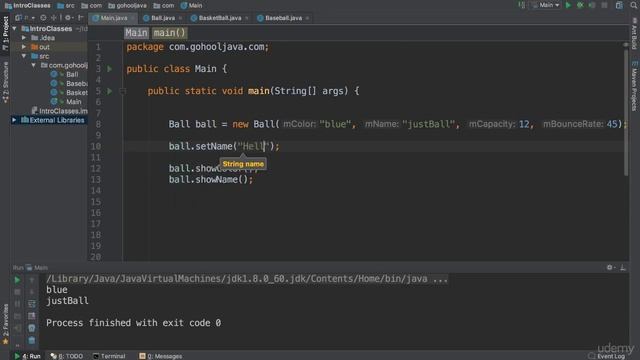Rerun Main in the Run panel
This screenshot has height=360, width=640.
(x=17, y=280)
